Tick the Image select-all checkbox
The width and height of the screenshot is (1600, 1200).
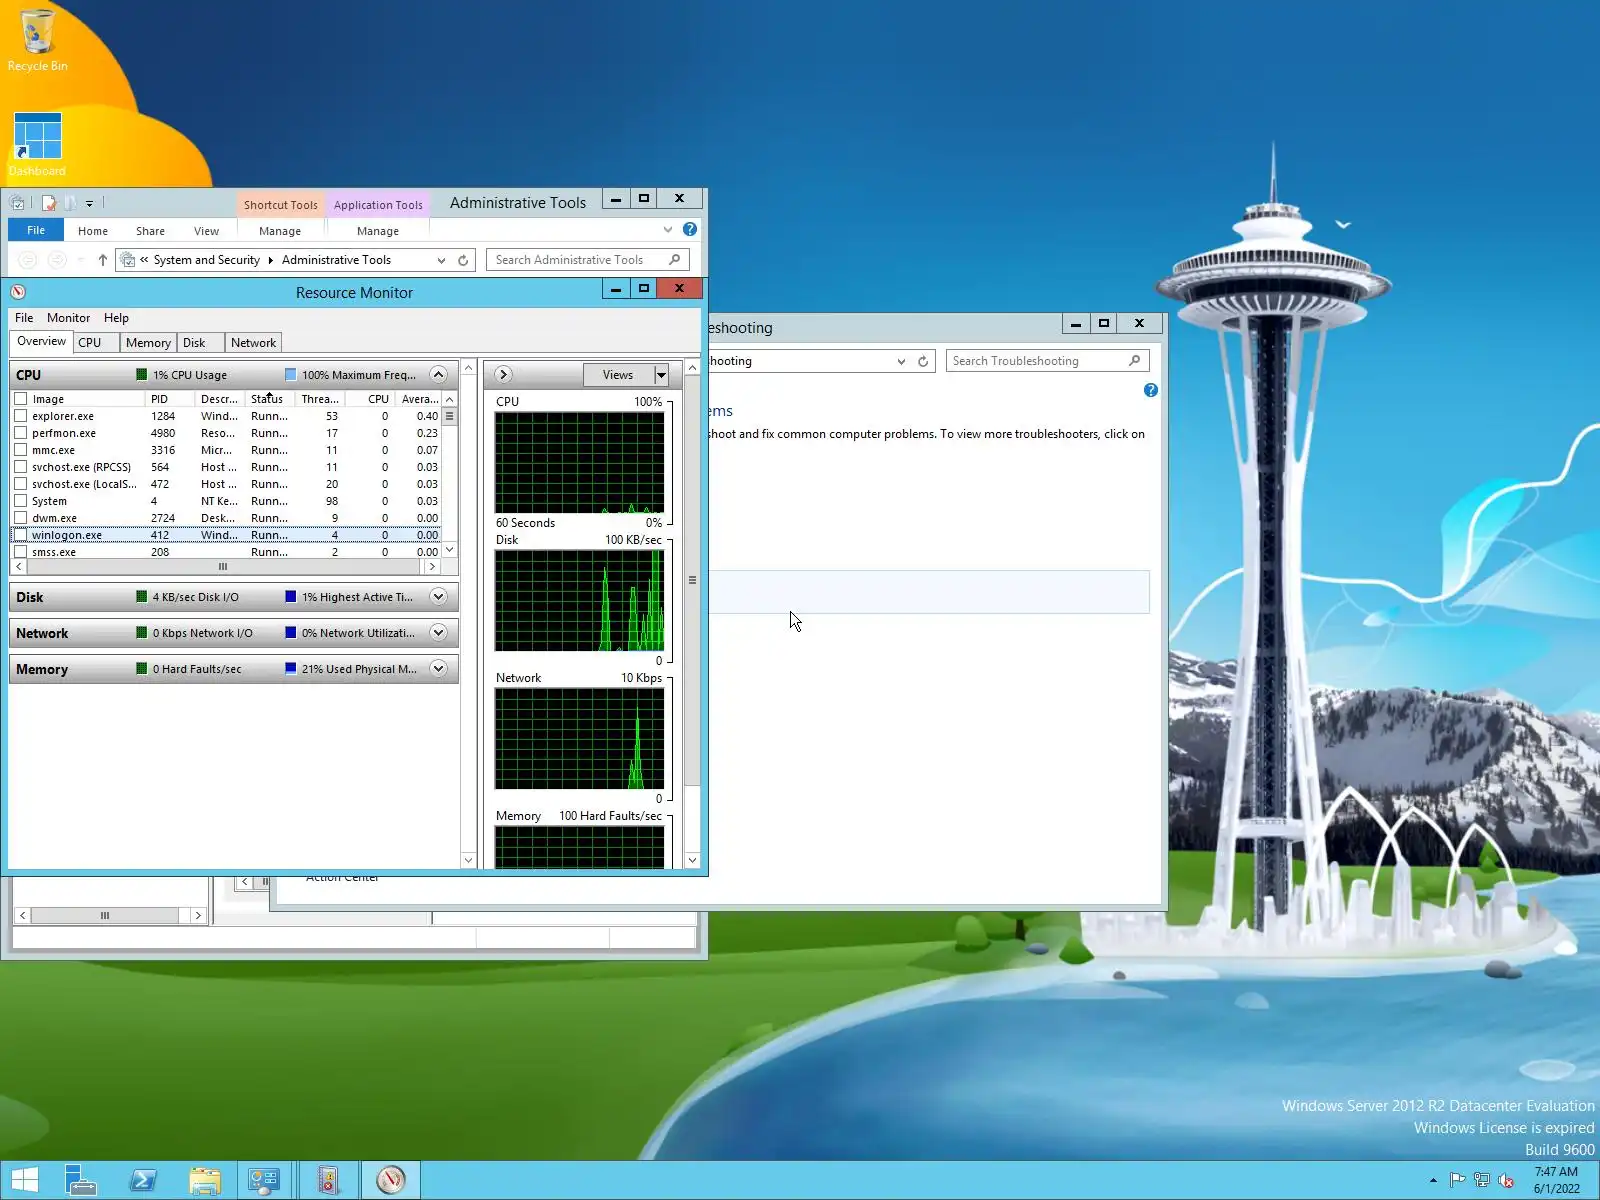pos(20,399)
